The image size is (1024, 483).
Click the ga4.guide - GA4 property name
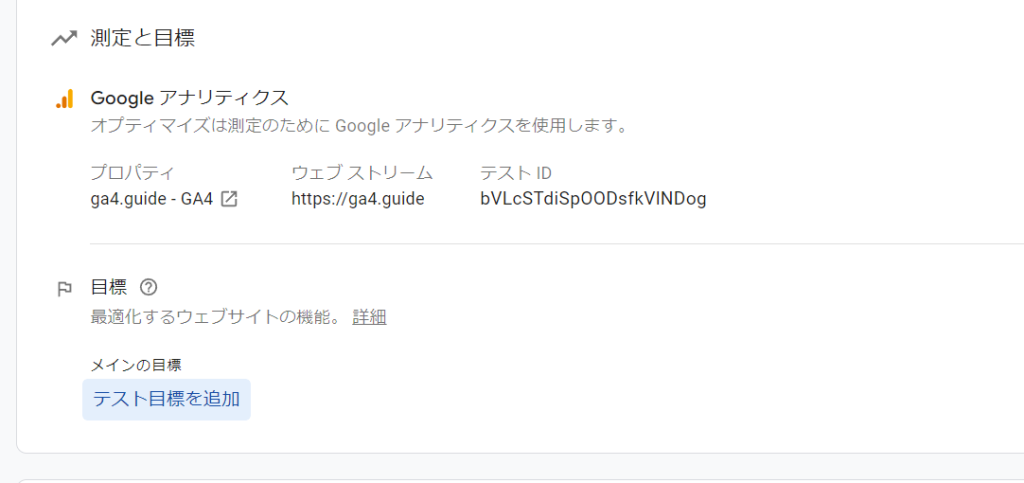pos(152,198)
